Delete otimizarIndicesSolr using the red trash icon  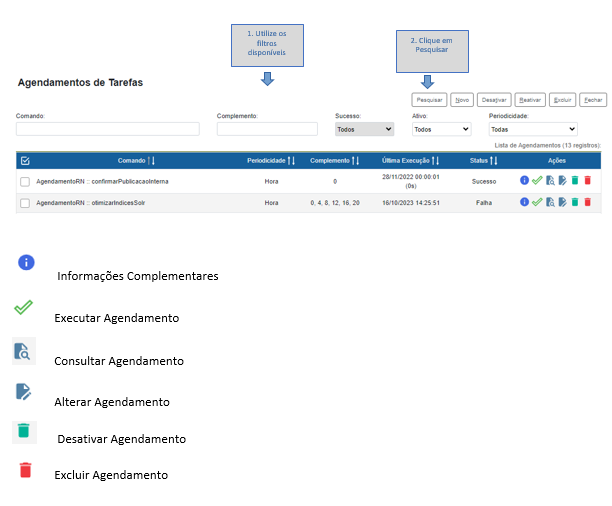point(588,202)
